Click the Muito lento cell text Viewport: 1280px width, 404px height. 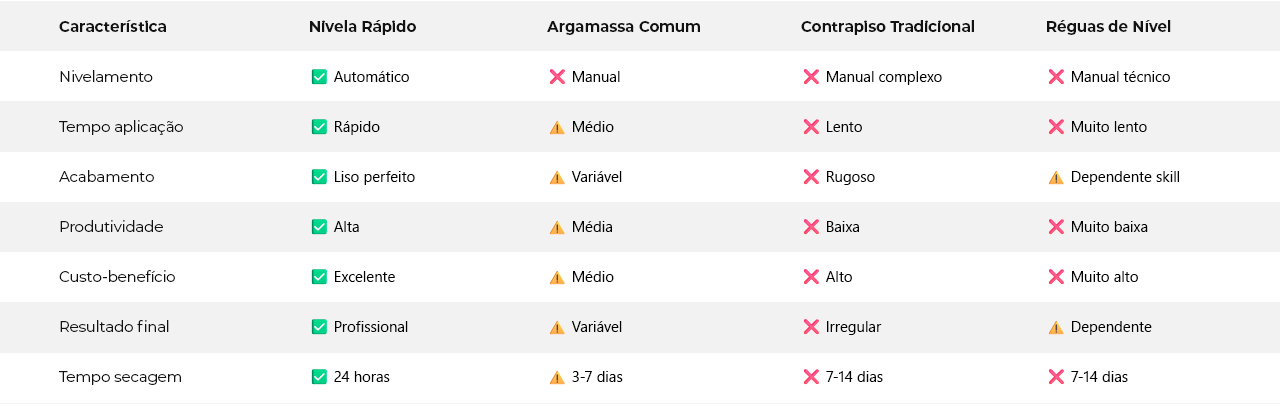(1109, 127)
